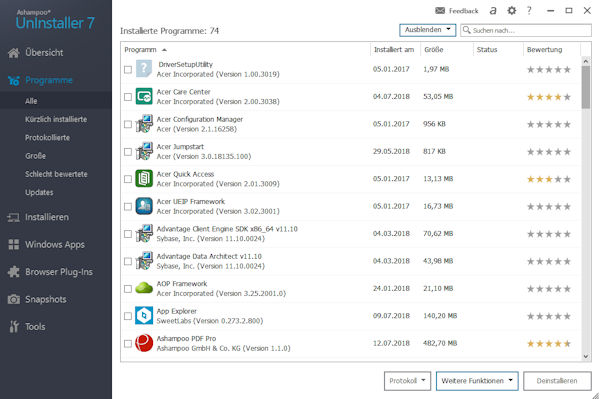The height and width of the screenshot is (399, 600).
Task: Open the help question mark icon
Action: pos(529,11)
